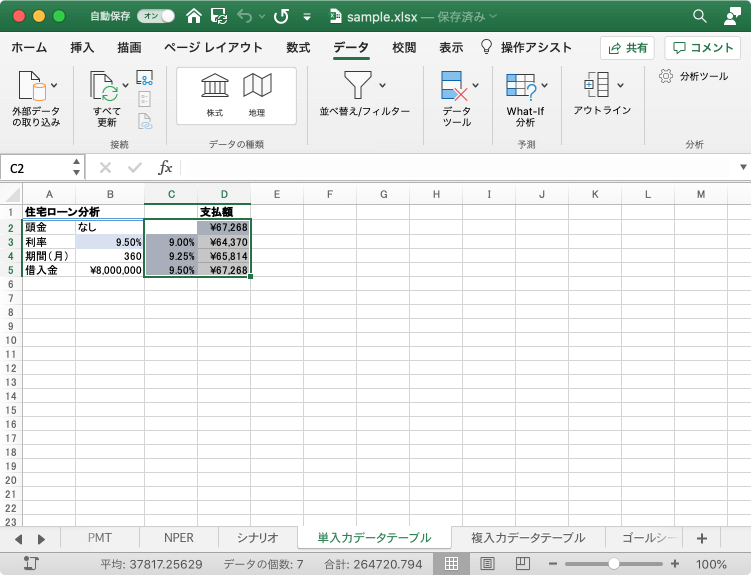Click the redo circular arrow icon
Screen dimensions: 751x575
[x=281, y=16]
